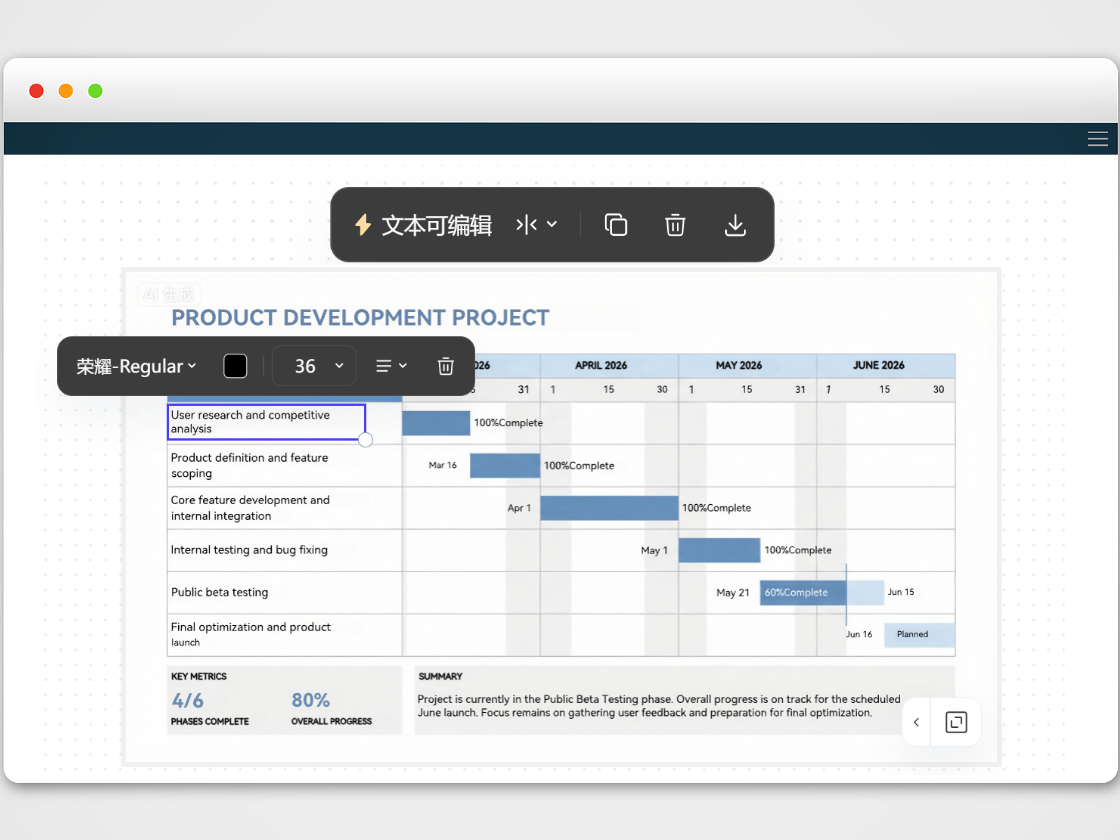Click the text box resize handle
The image size is (1120, 840).
point(365,440)
